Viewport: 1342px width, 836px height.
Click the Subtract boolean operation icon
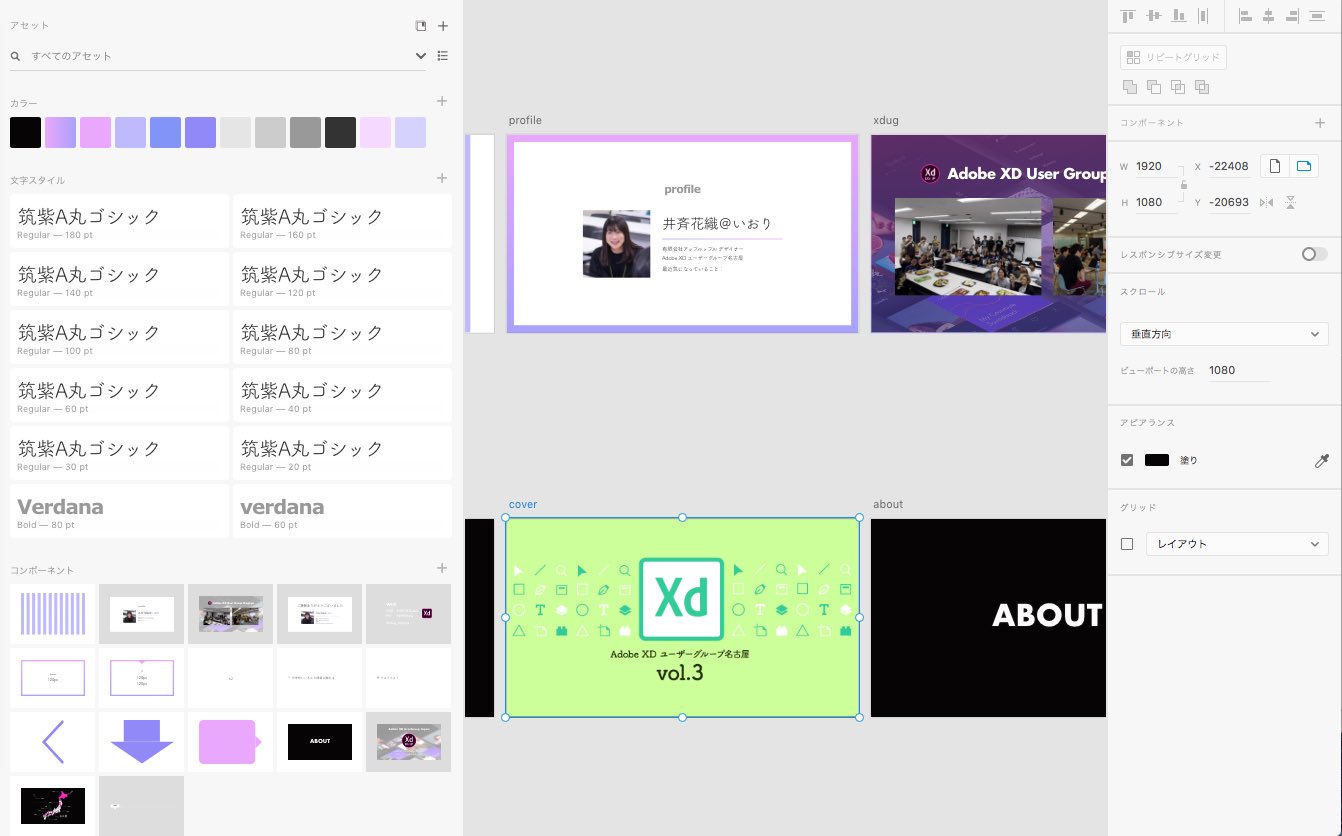[x=1154, y=87]
